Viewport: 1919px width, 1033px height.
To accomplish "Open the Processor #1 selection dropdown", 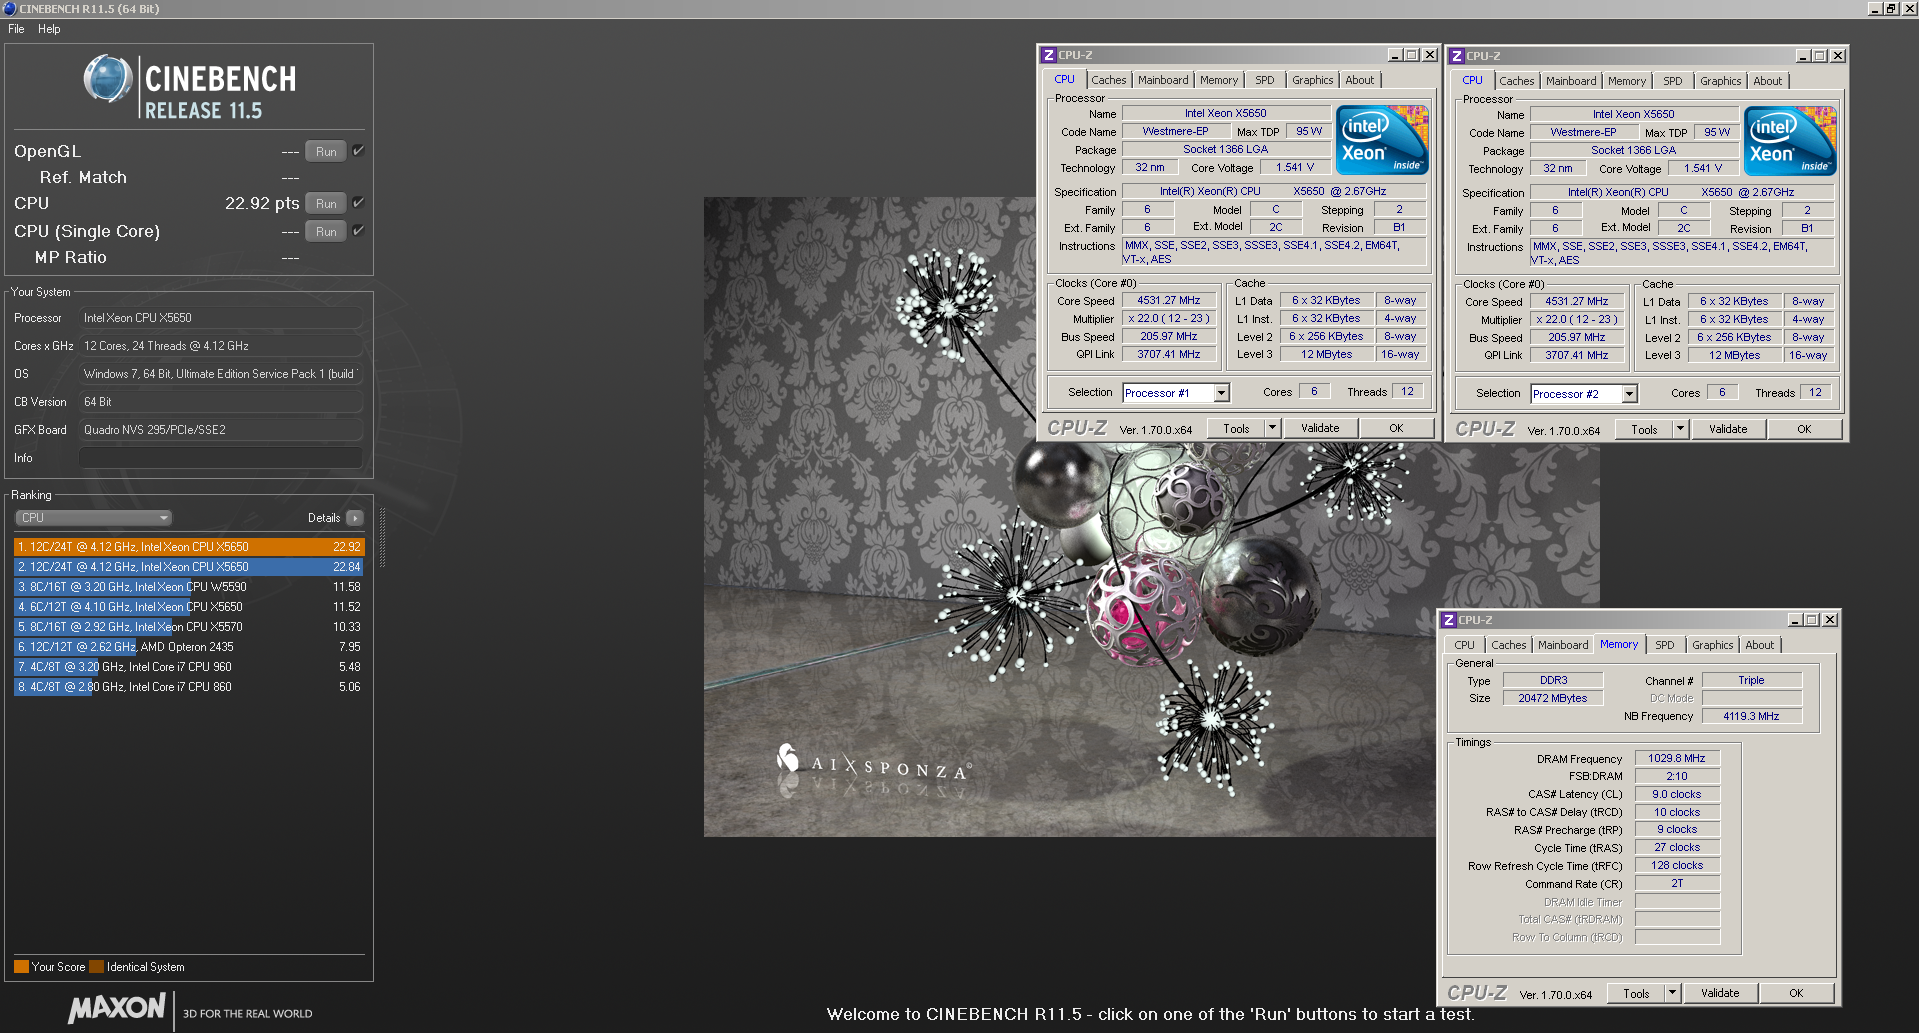I will pyautogui.click(x=1221, y=393).
